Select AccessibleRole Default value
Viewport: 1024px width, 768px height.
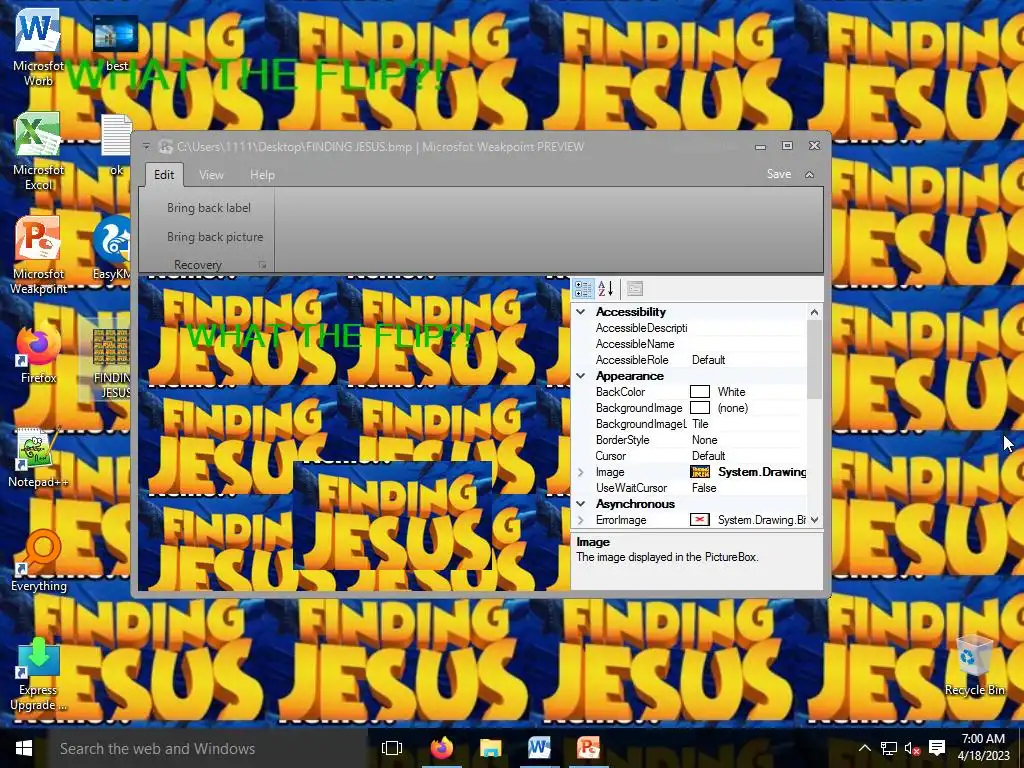(x=709, y=360)
